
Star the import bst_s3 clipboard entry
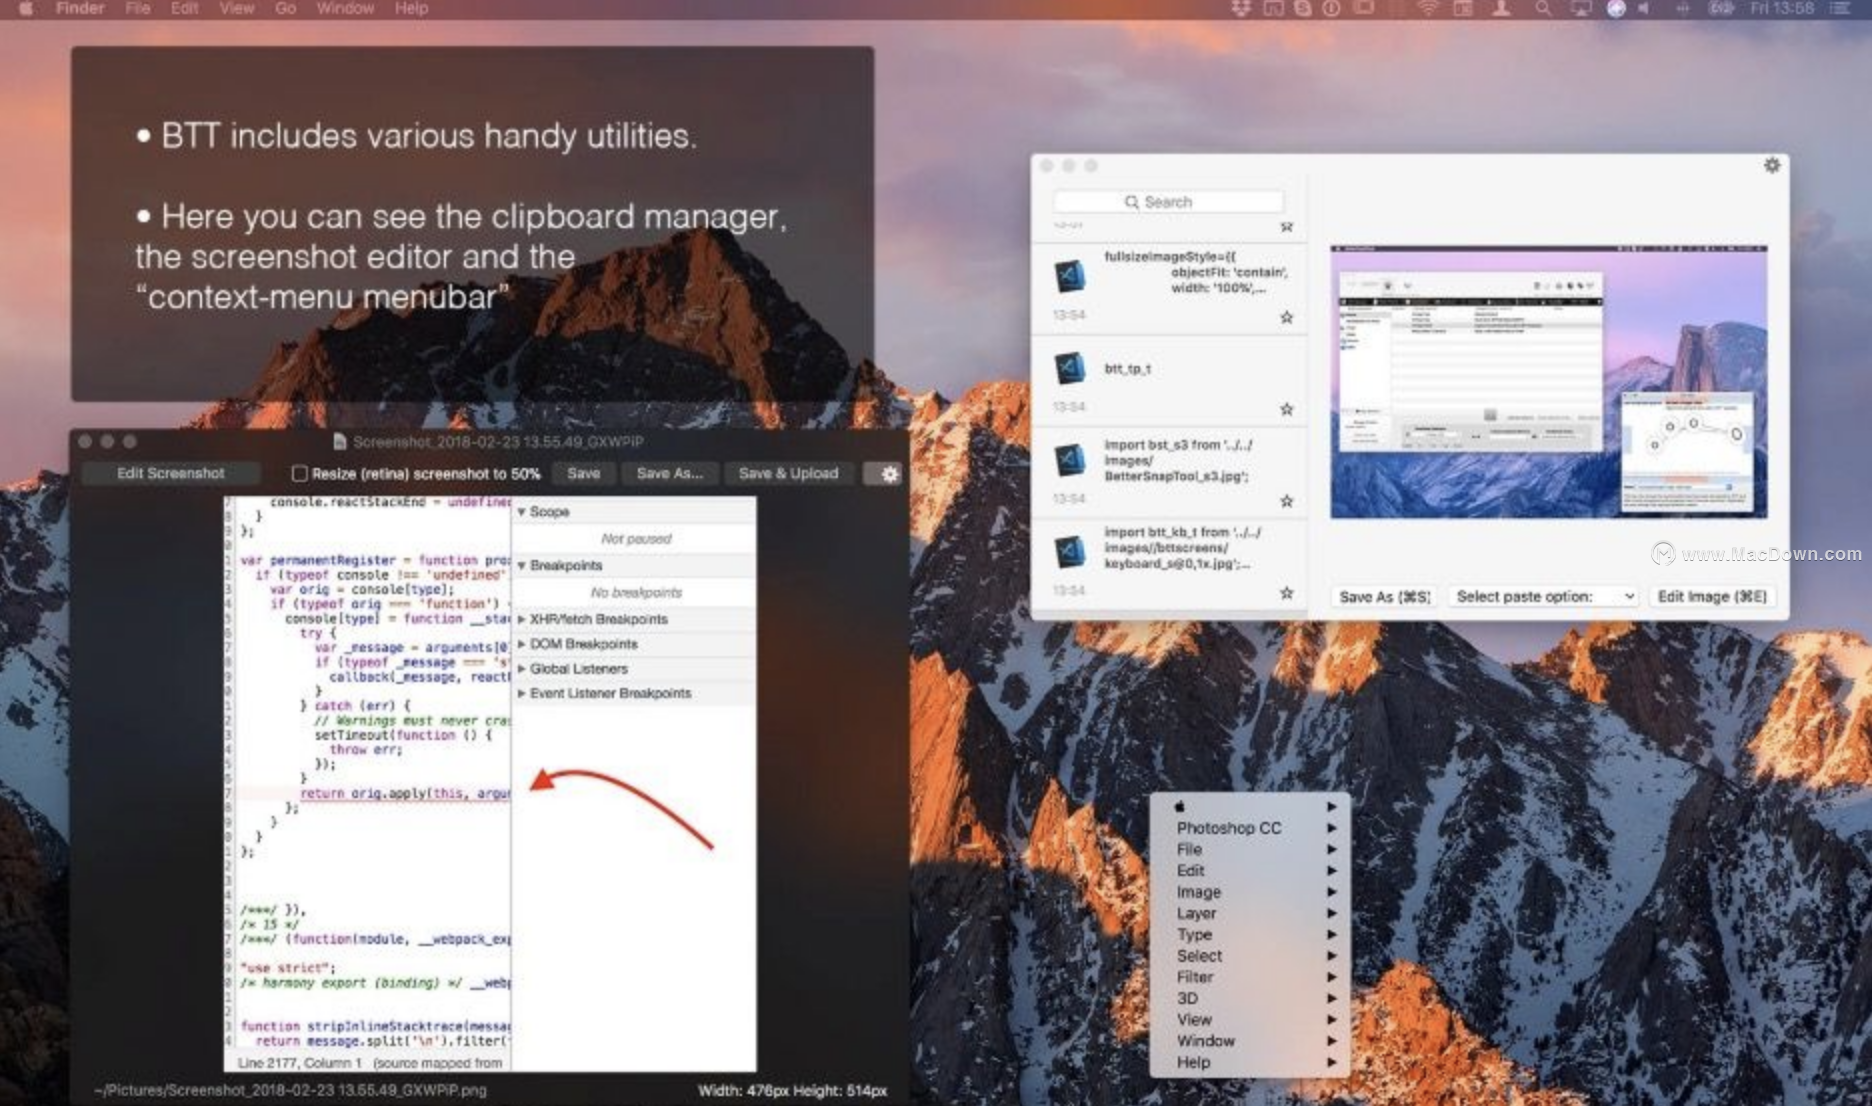[x=1287, y=501]
